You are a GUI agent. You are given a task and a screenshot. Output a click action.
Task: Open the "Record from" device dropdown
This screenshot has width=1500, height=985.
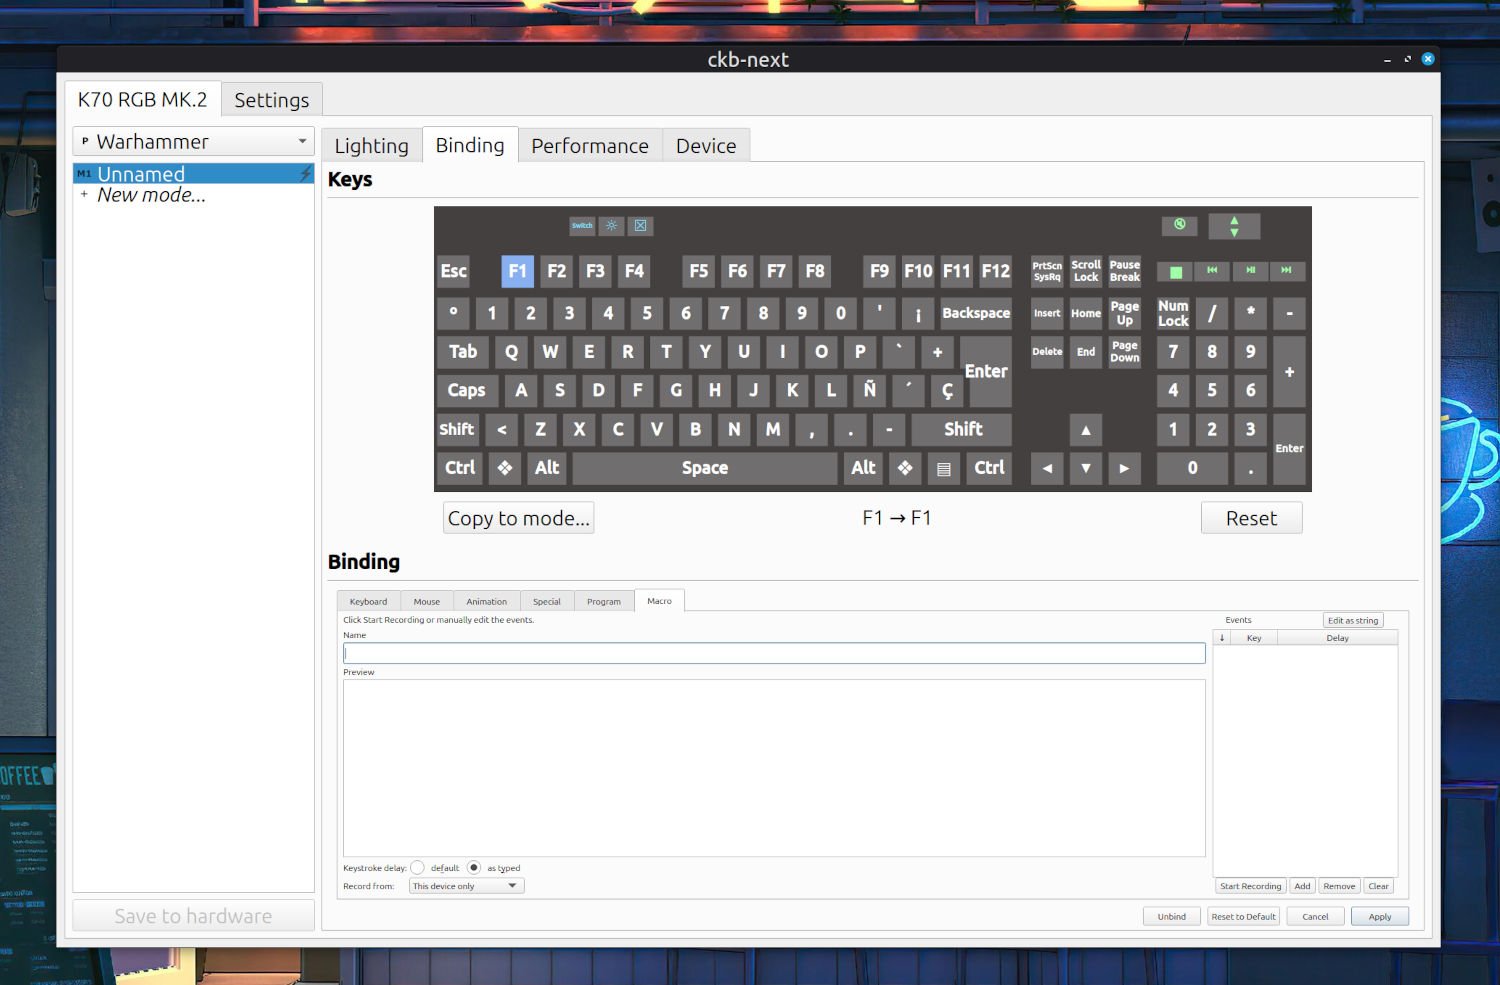(x=465, y=885)
